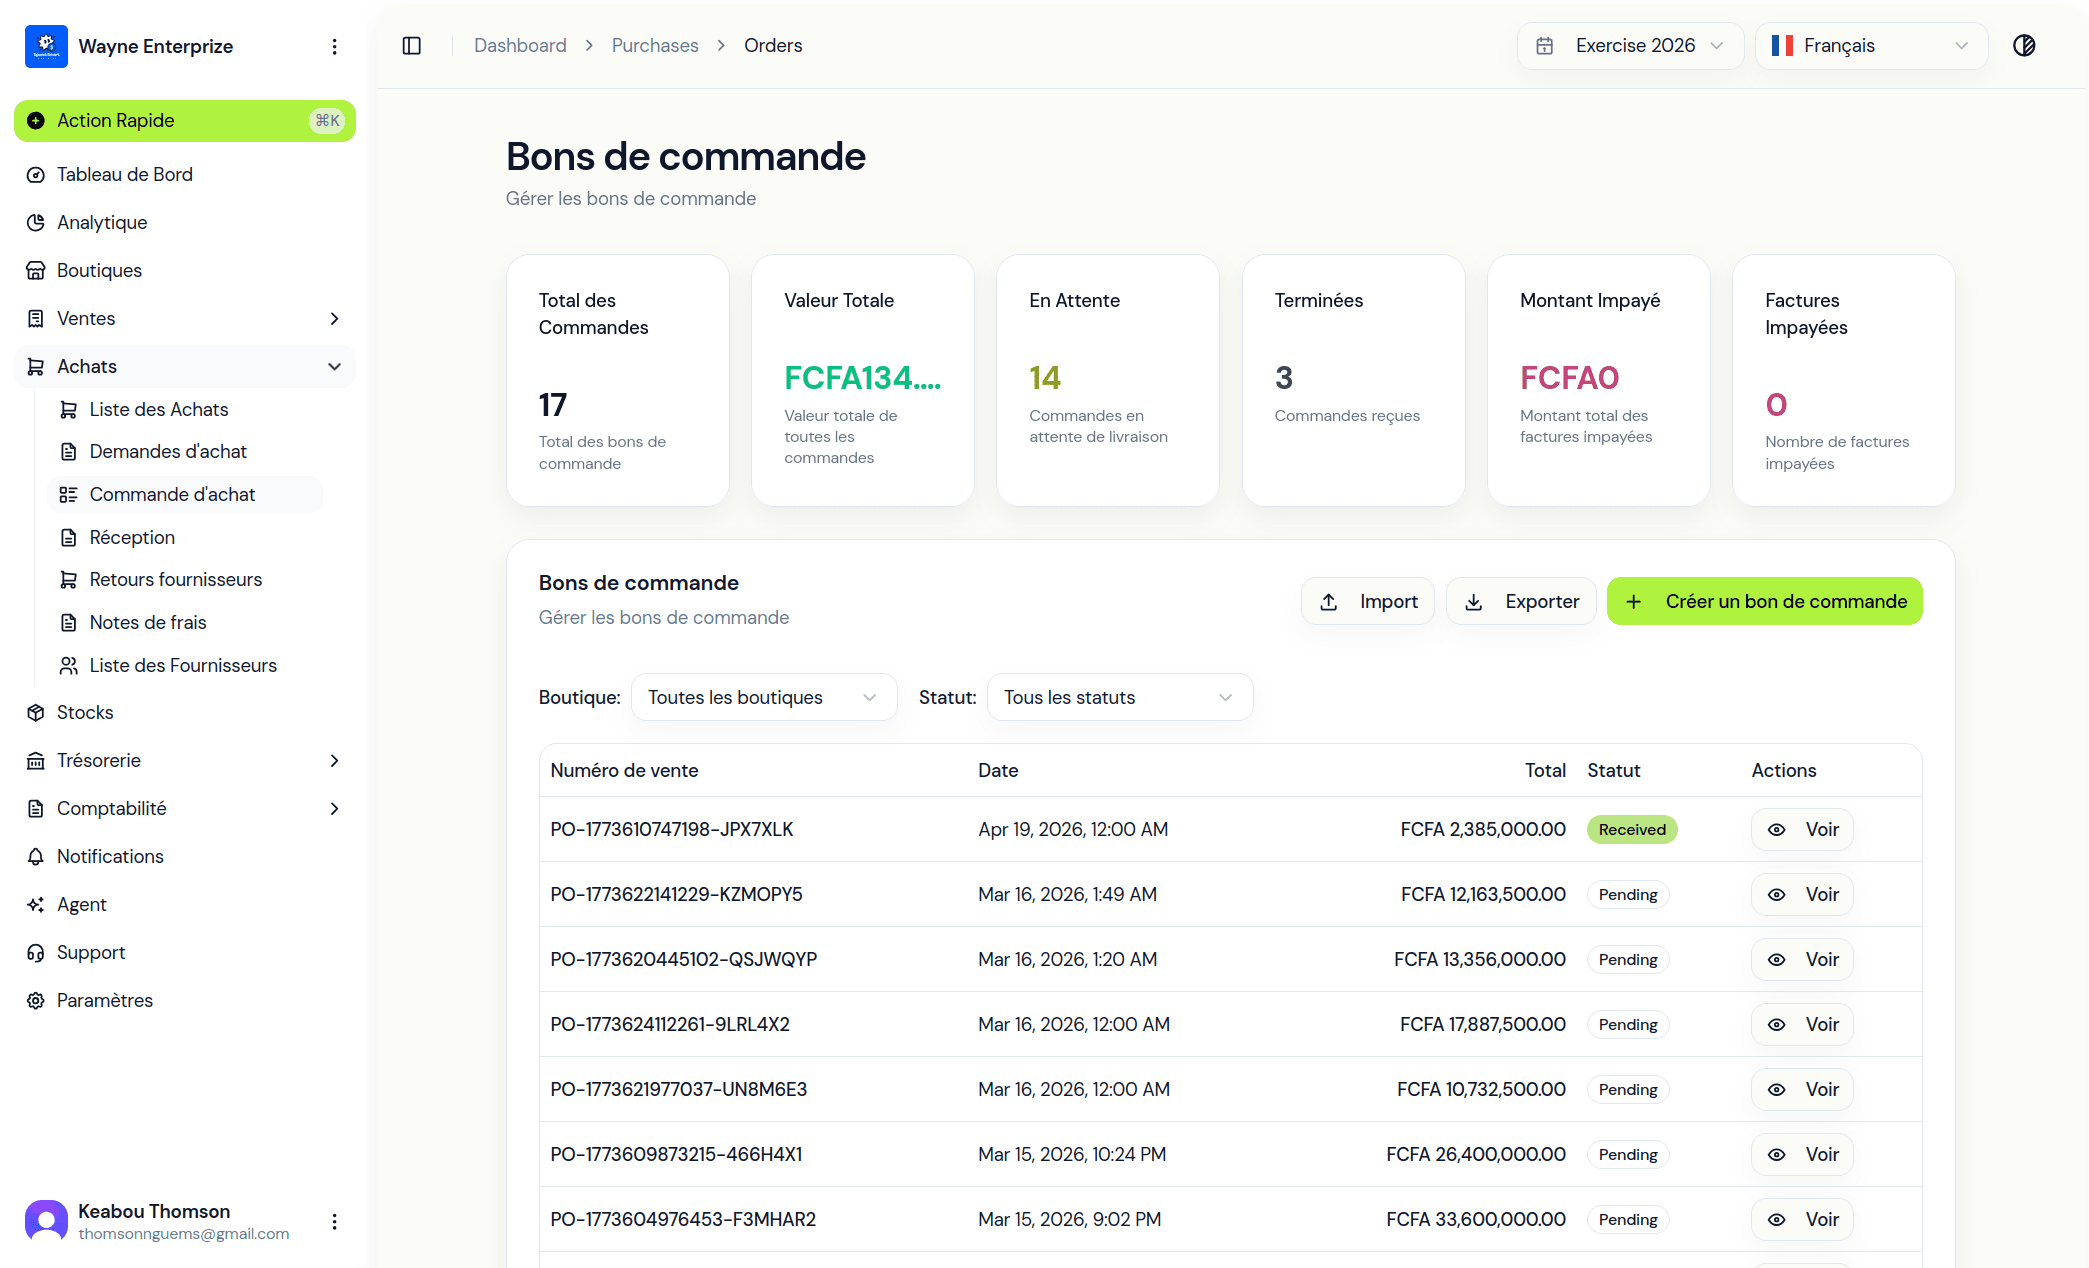Open the Français language dropdown

tap(1871, 46)
